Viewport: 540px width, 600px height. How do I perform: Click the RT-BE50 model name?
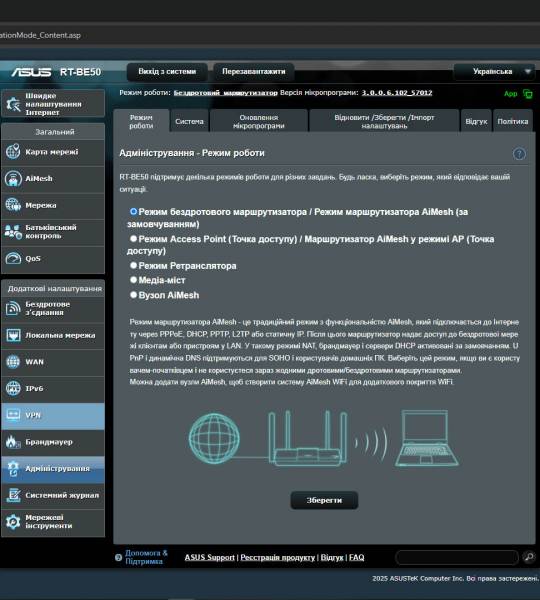[80, 72]
